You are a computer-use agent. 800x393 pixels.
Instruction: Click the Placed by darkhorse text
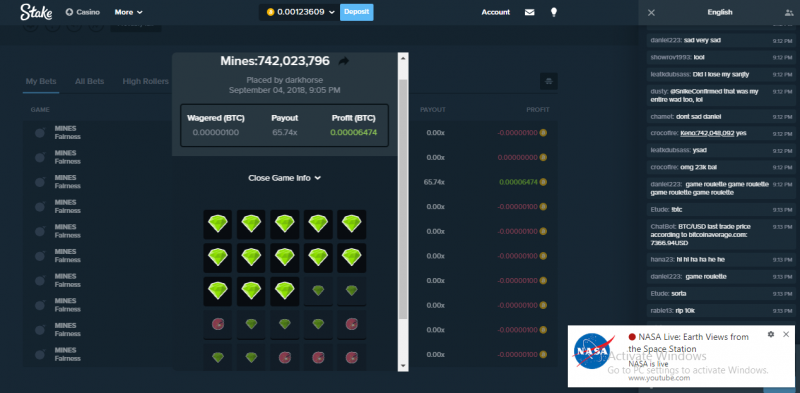(285, 80)
